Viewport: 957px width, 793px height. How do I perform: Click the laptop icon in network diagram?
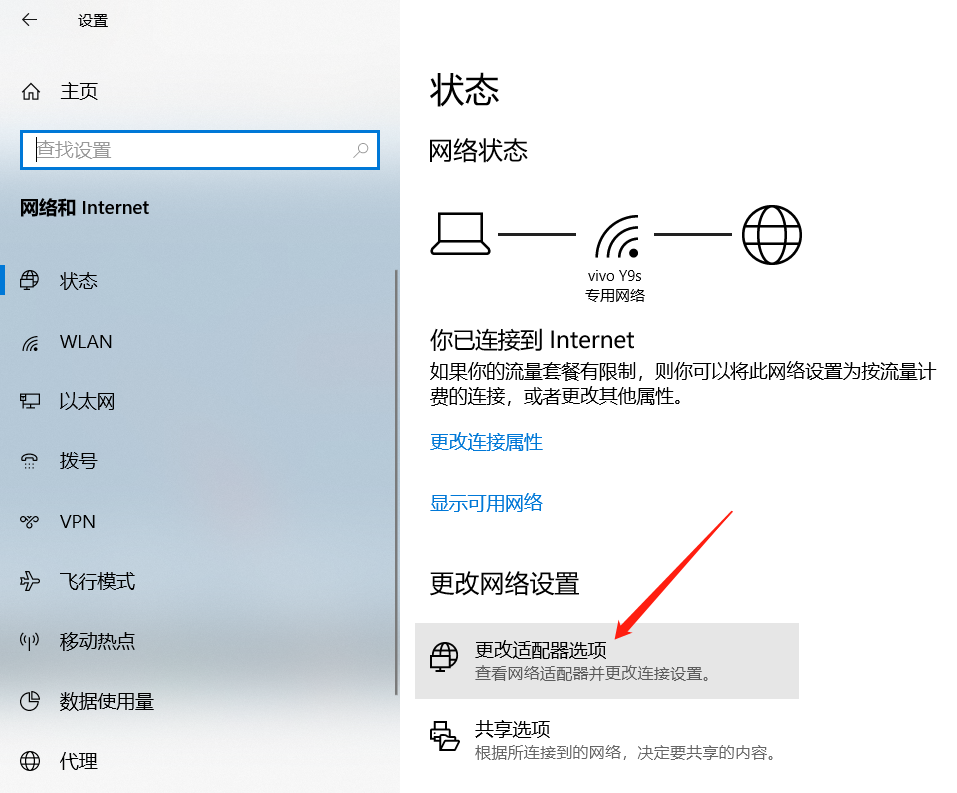pos(460,233)
